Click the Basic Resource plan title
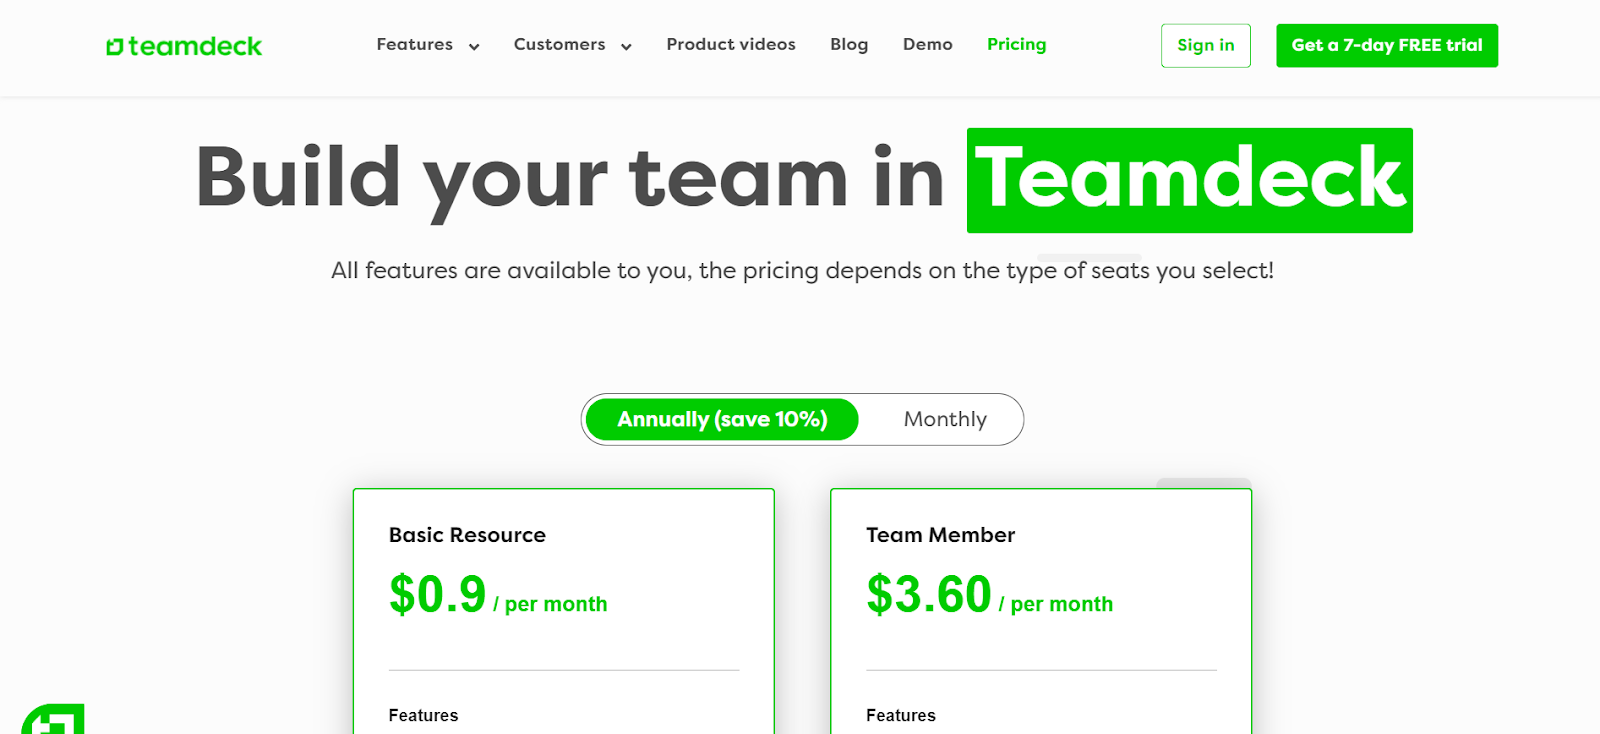 (x=467, y=535)
